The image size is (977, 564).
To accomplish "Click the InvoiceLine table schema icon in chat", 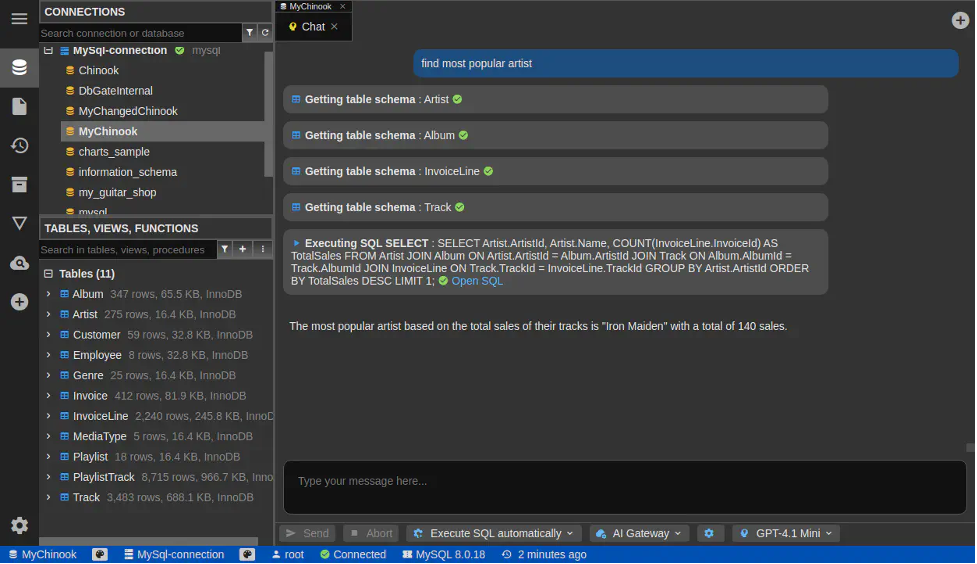I will coord(296,171).
